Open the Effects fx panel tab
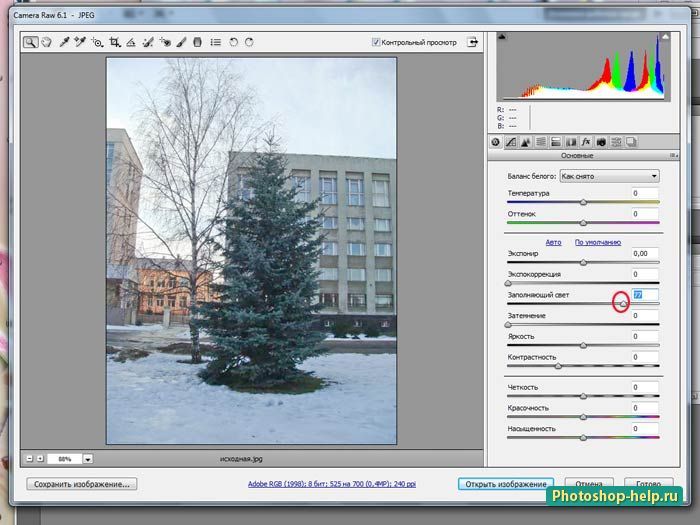Image resolution: width=700 pixels, height=525 pixels. [x=586, y=142]
